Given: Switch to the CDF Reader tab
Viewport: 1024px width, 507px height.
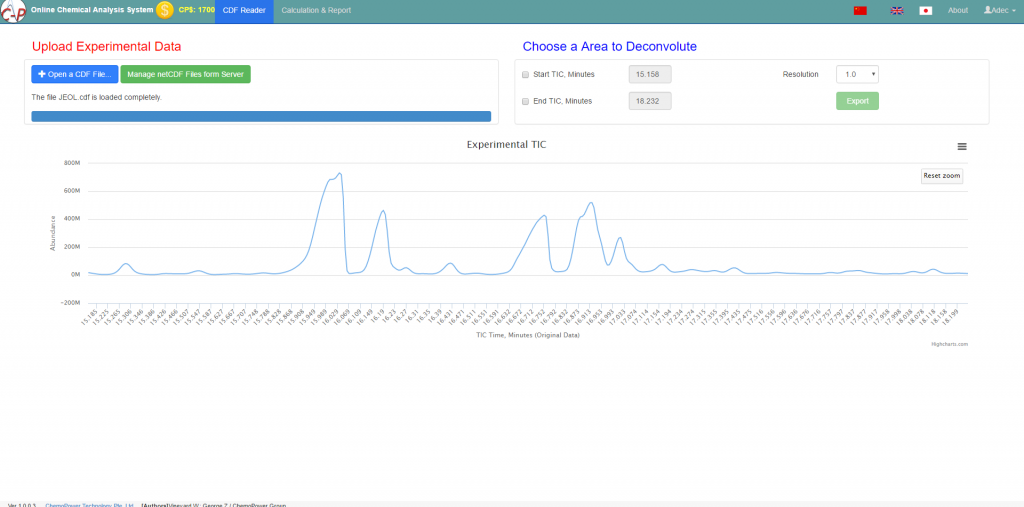Looking at the screenshot, I should coord(244,10).
